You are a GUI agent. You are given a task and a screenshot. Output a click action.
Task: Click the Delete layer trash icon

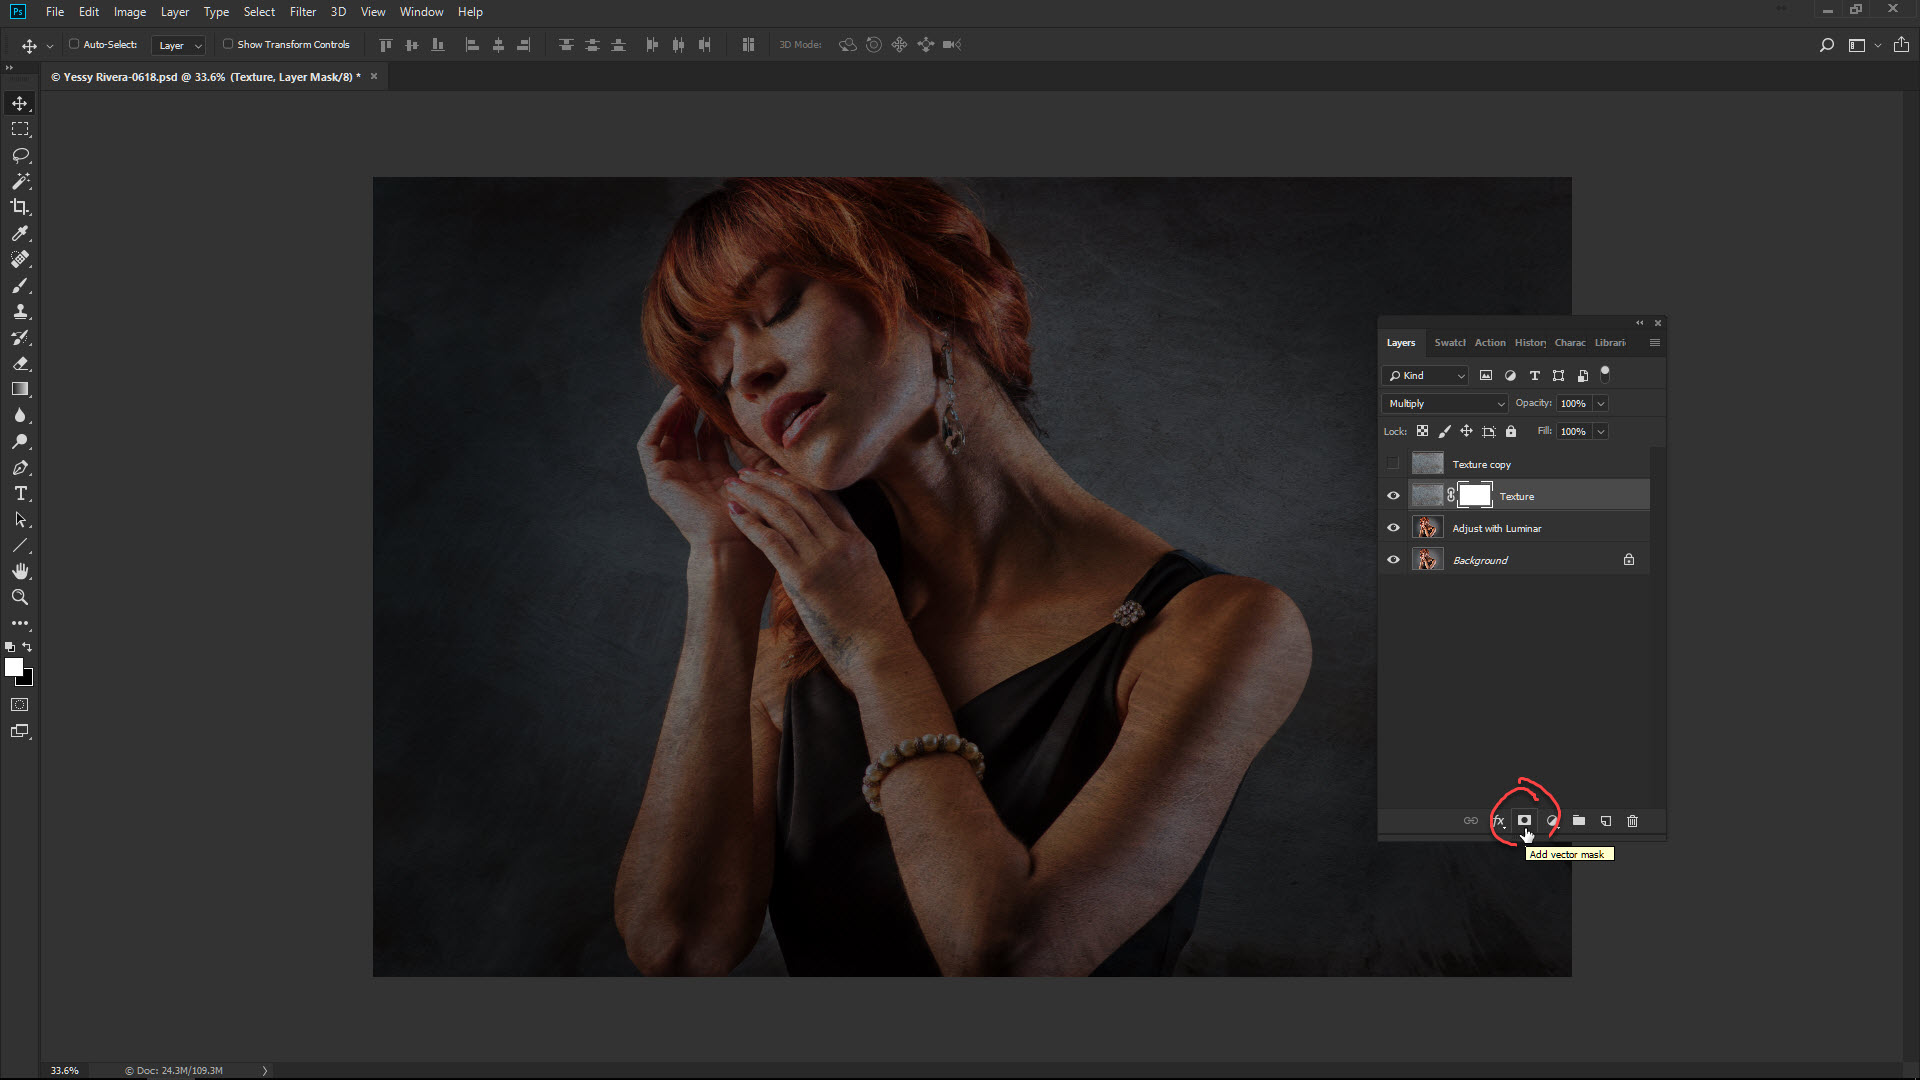[x=1632, y=821]
